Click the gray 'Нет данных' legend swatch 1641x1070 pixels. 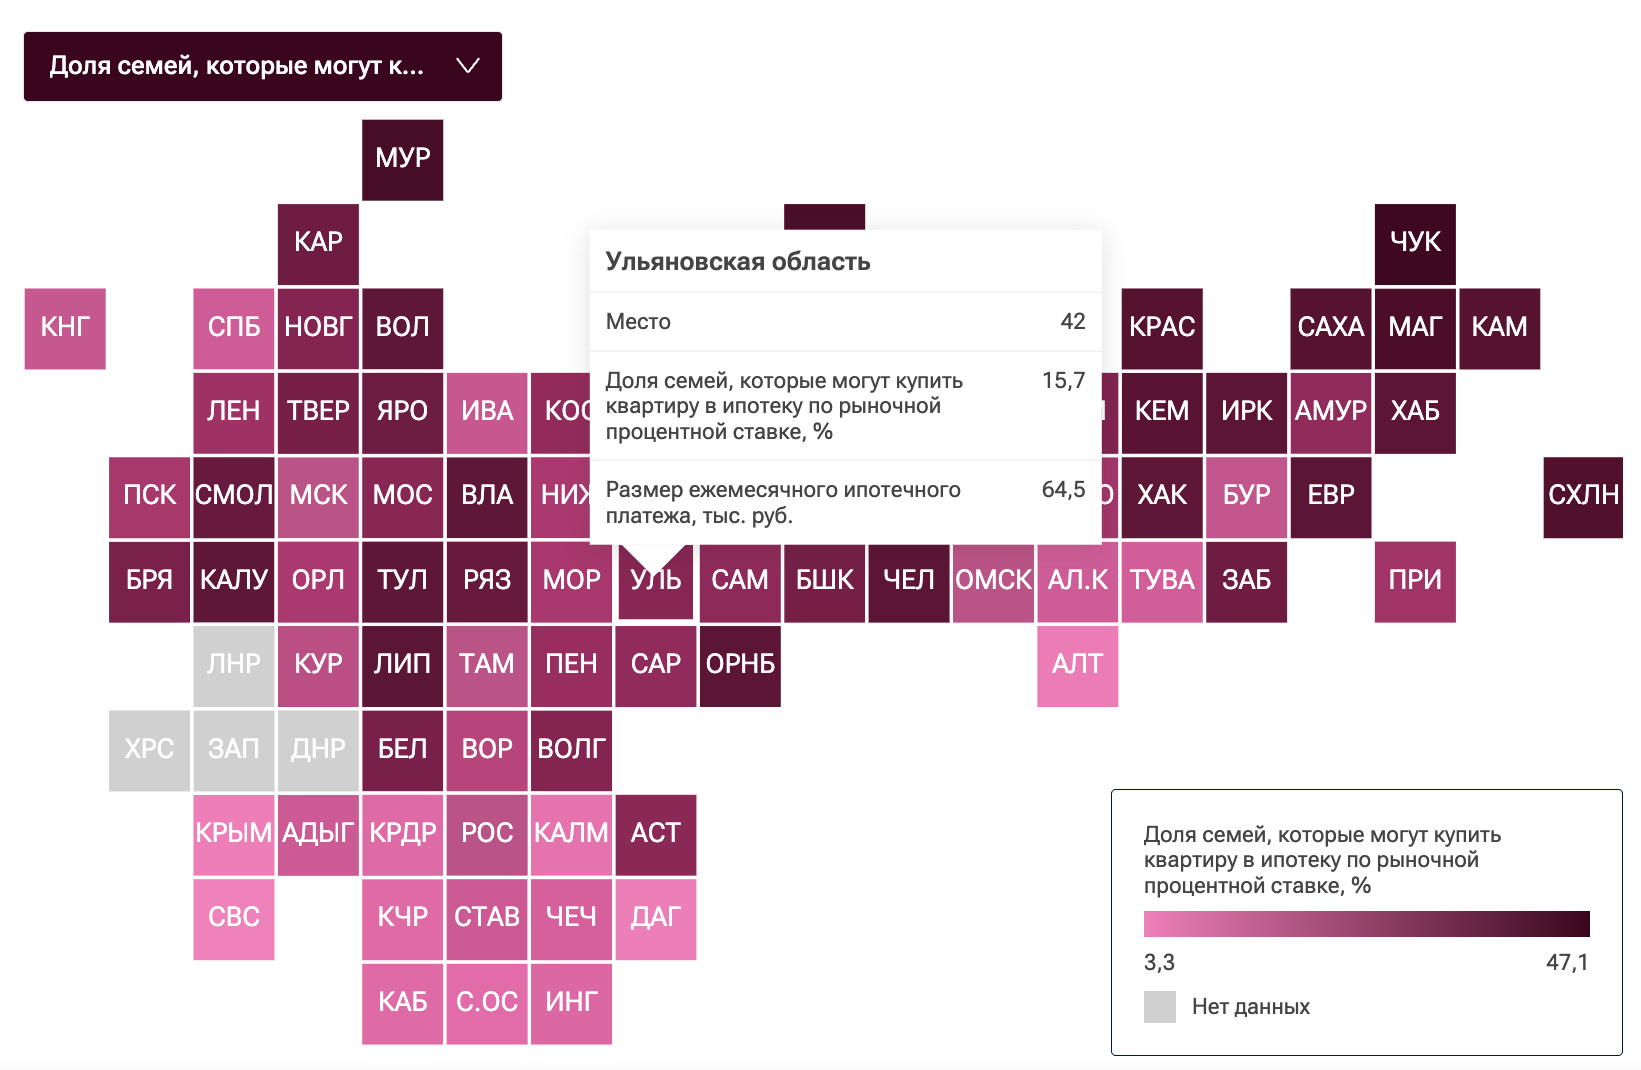point(1160,1007)
